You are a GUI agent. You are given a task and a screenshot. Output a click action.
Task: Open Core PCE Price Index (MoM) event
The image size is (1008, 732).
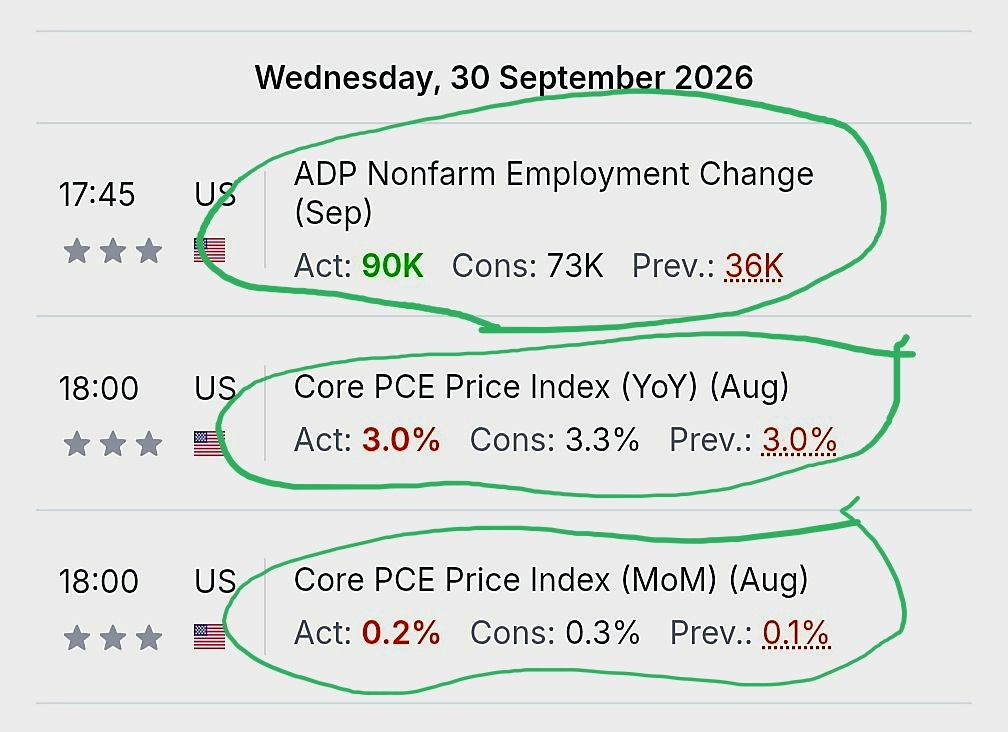(551, 580)
